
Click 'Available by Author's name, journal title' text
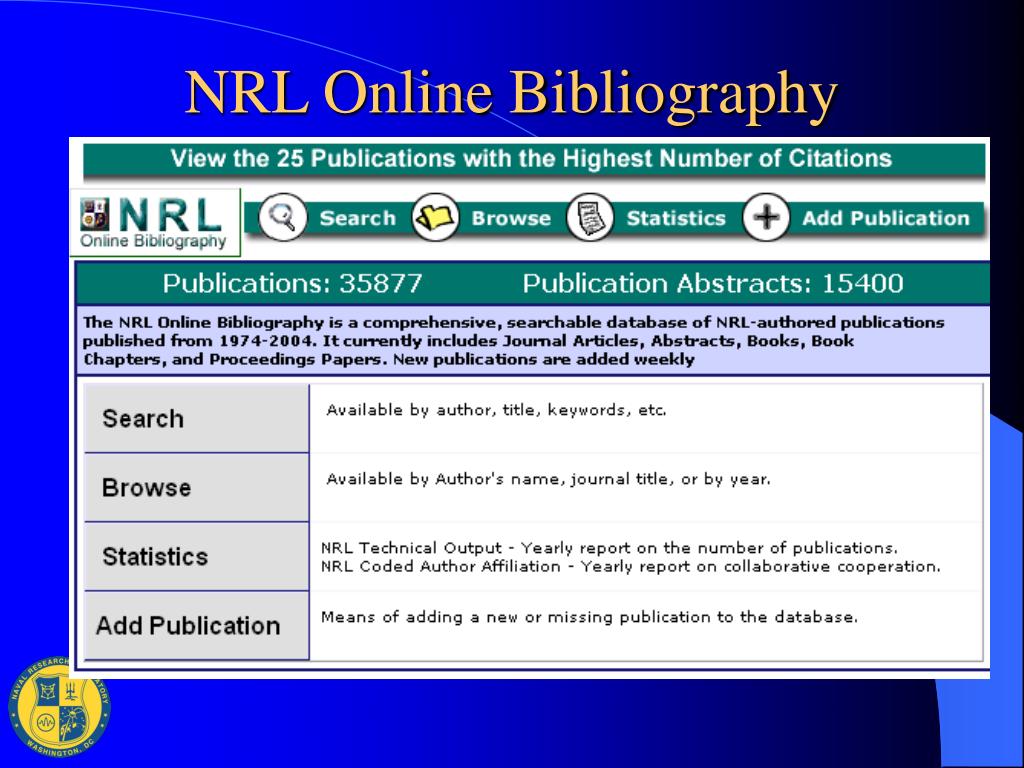pos(549,479)
